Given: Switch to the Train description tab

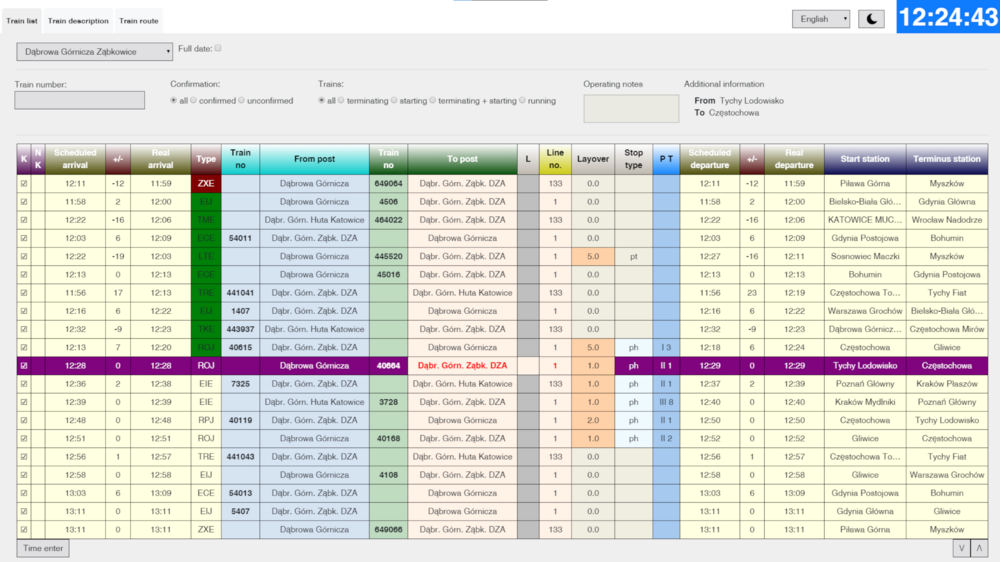Looking at the screenshot, I should (78, 21).
